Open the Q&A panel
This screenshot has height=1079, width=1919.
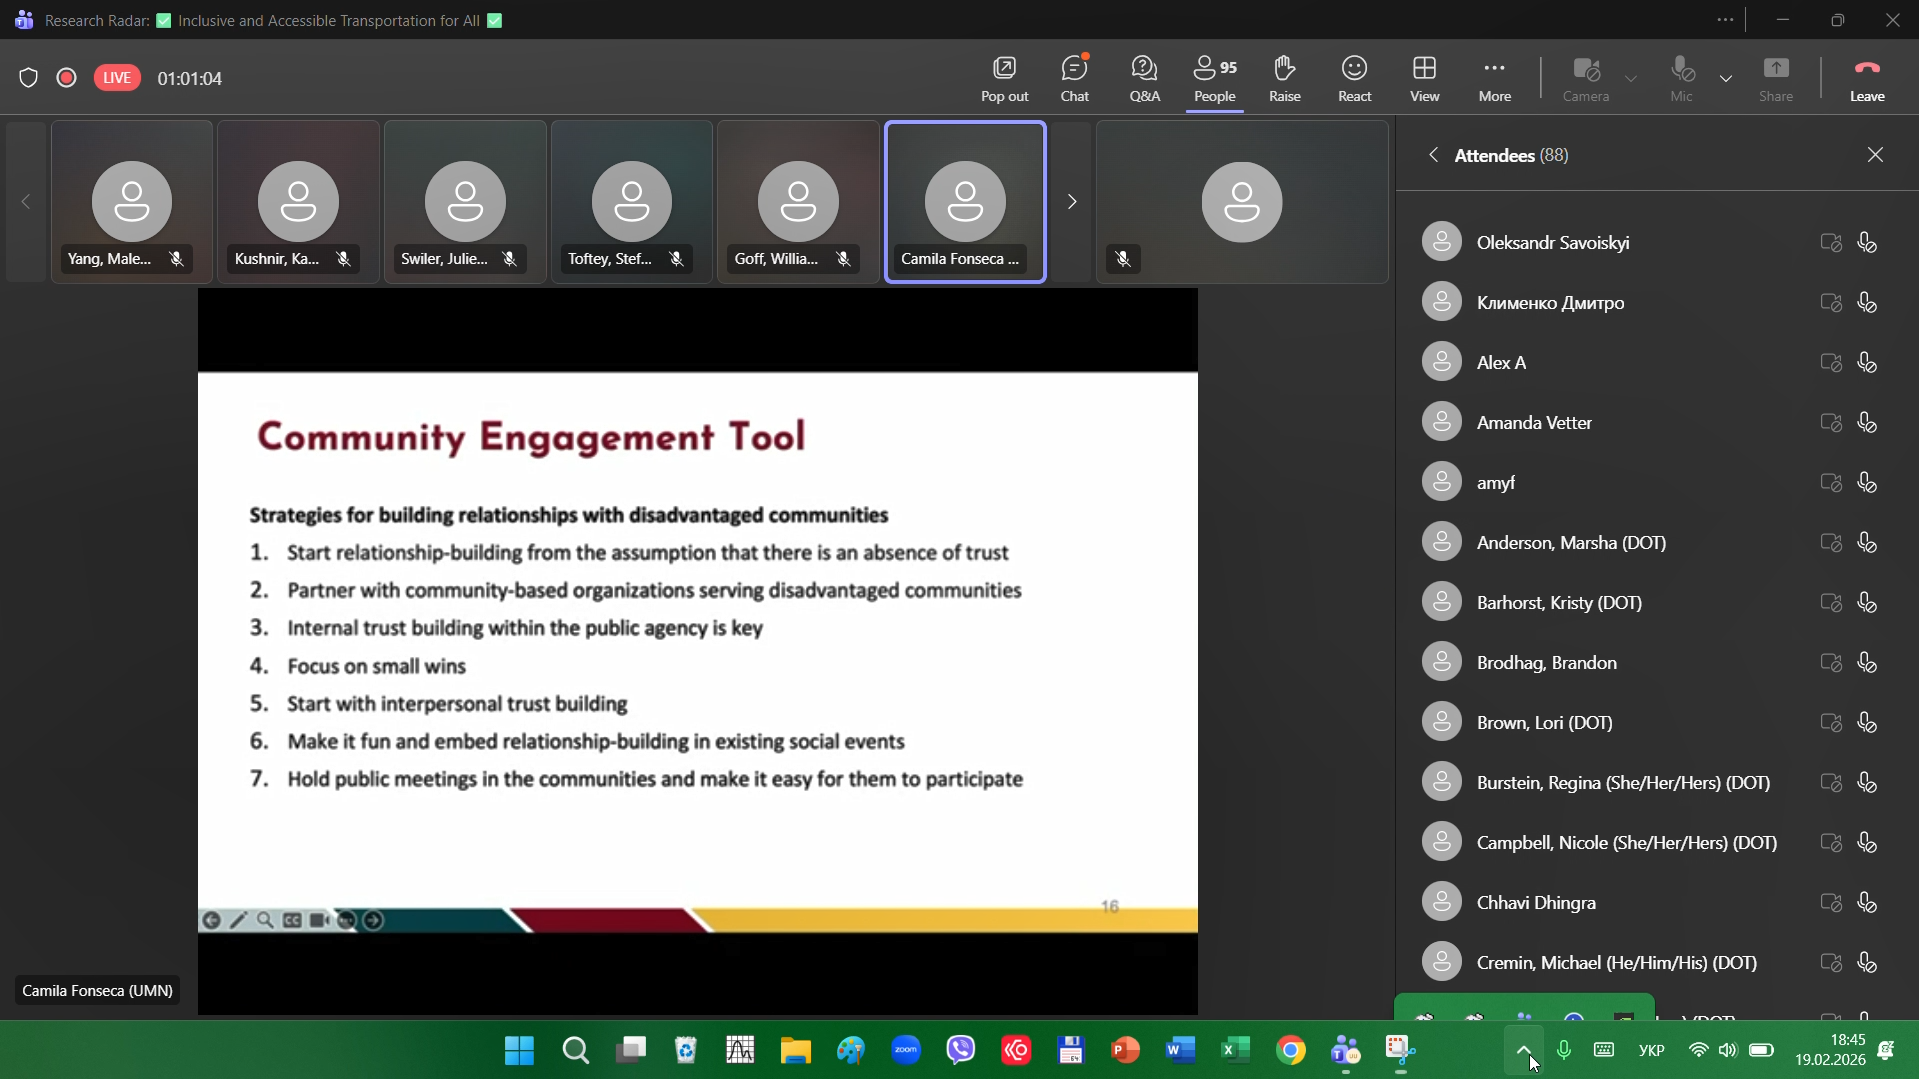[x=1144, y=78]
